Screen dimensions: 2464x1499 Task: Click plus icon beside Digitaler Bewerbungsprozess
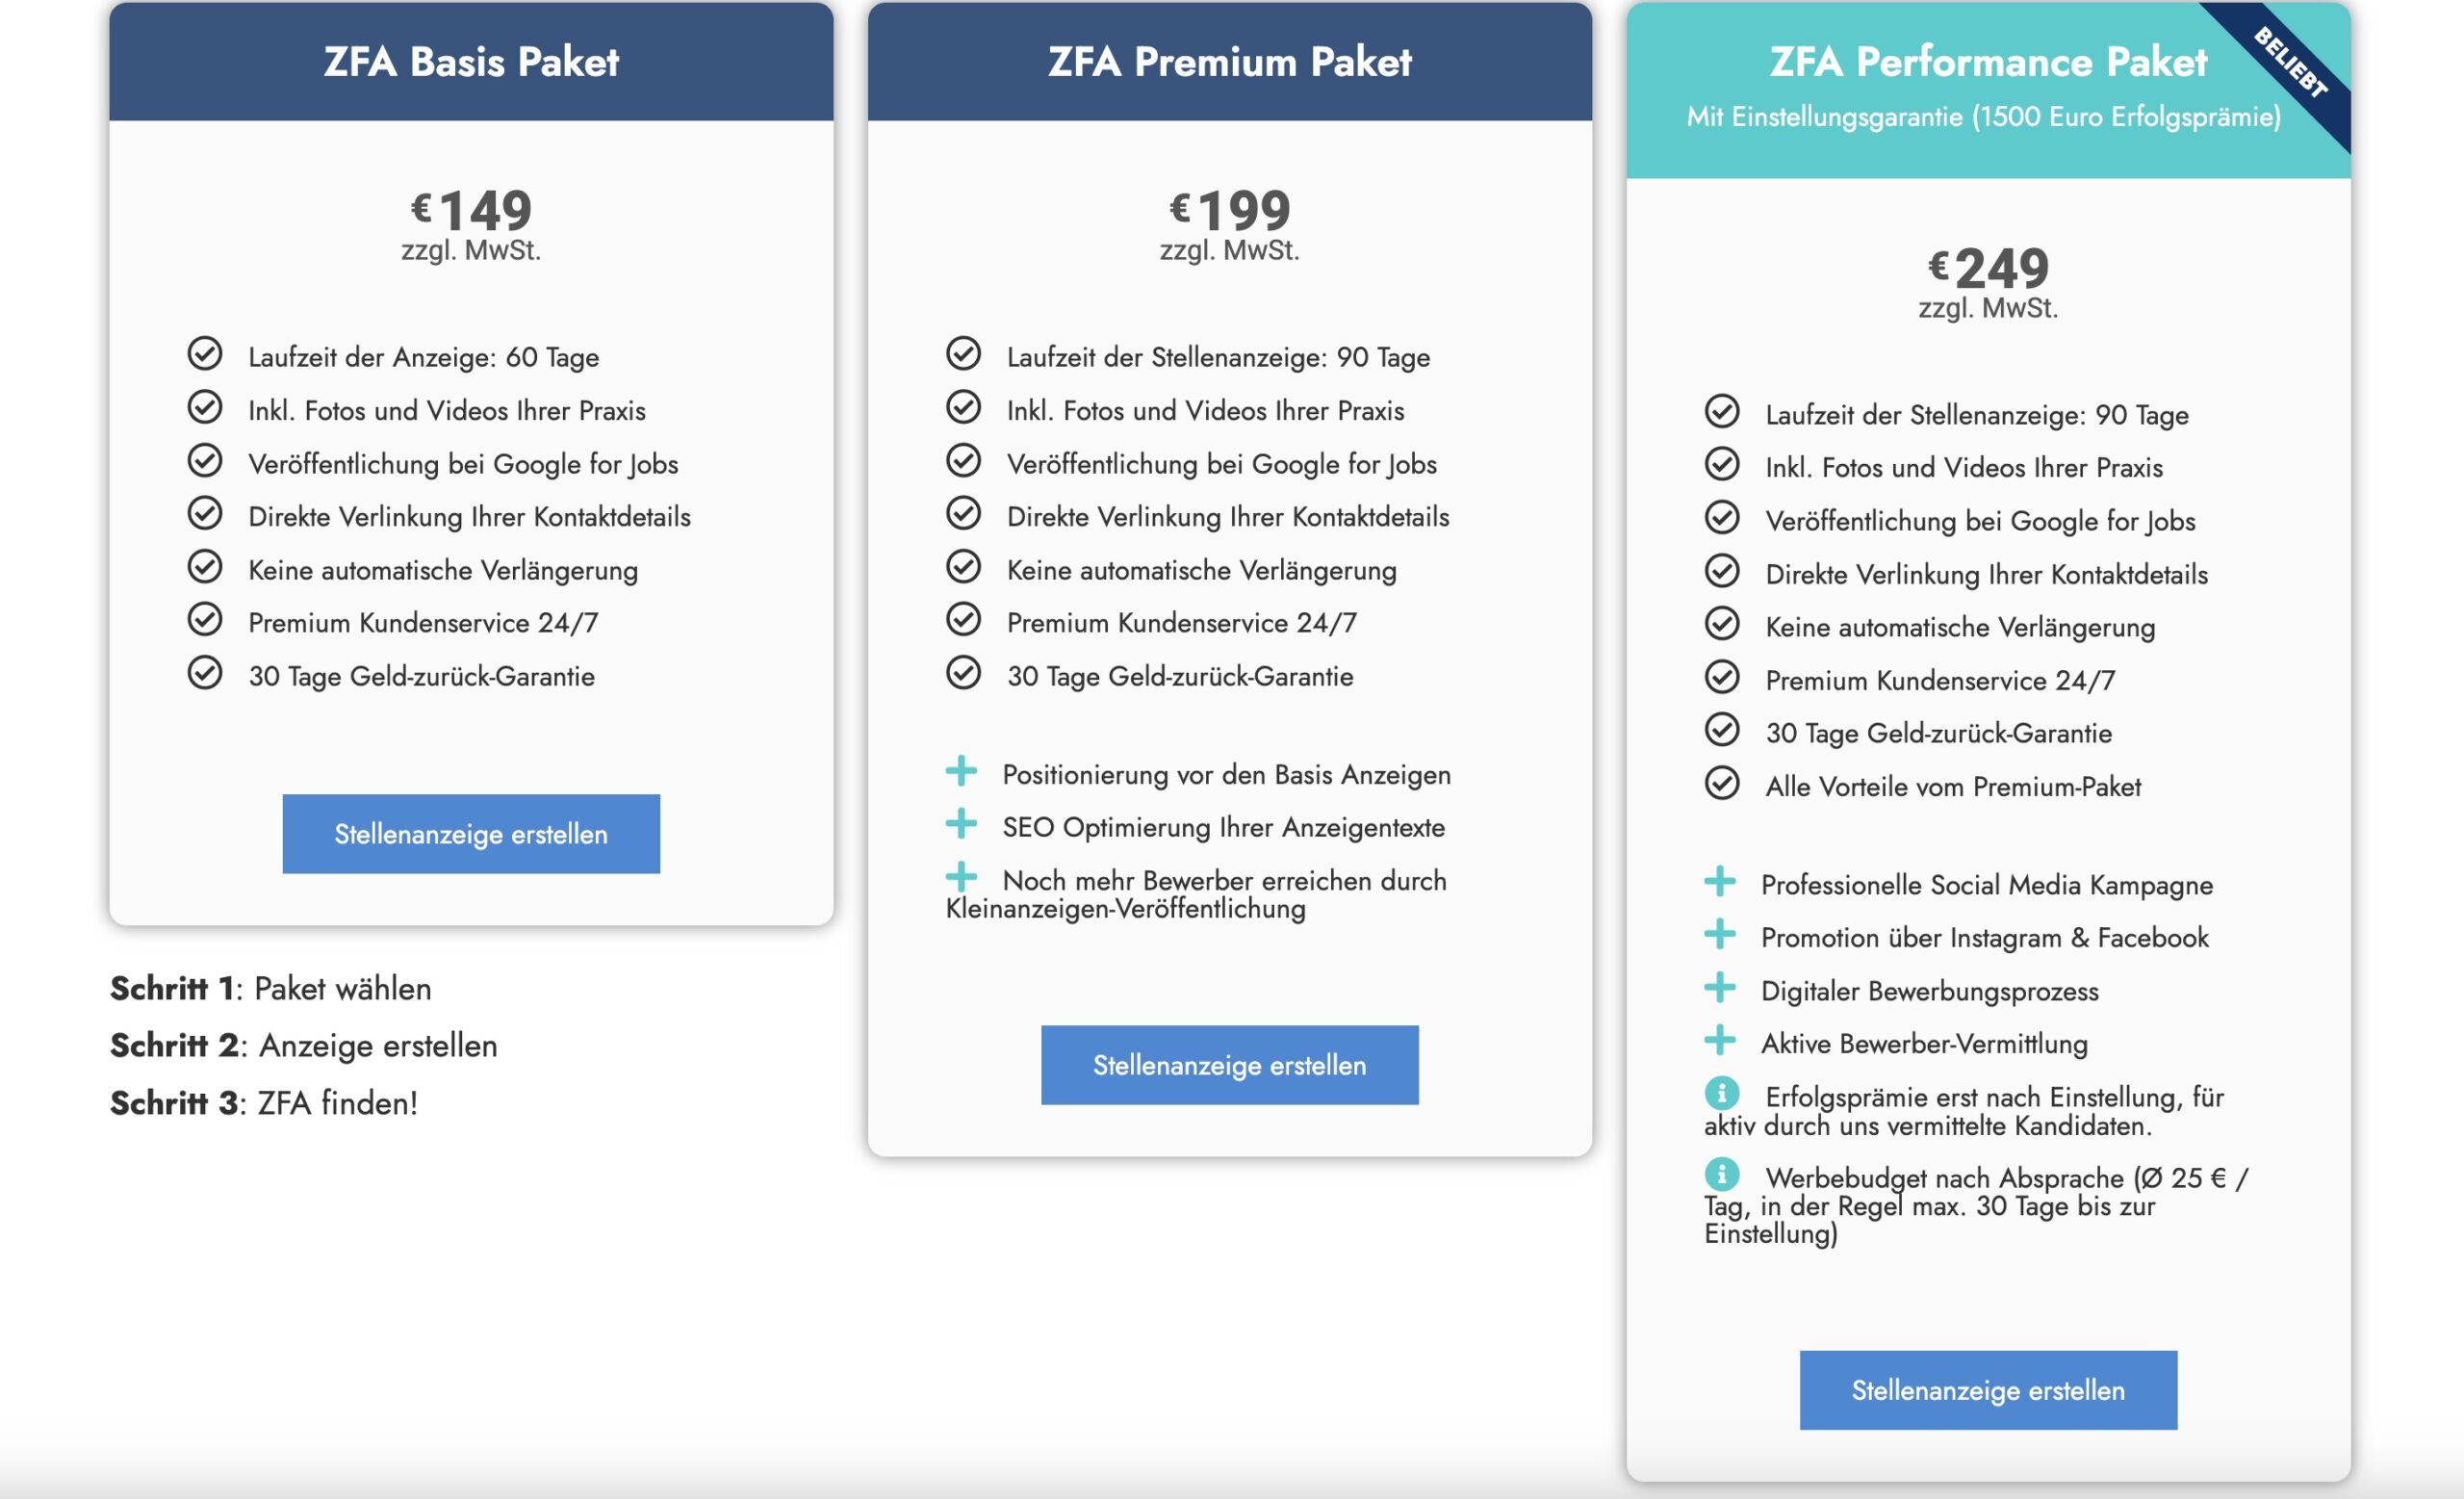[x=1719, y=987]
